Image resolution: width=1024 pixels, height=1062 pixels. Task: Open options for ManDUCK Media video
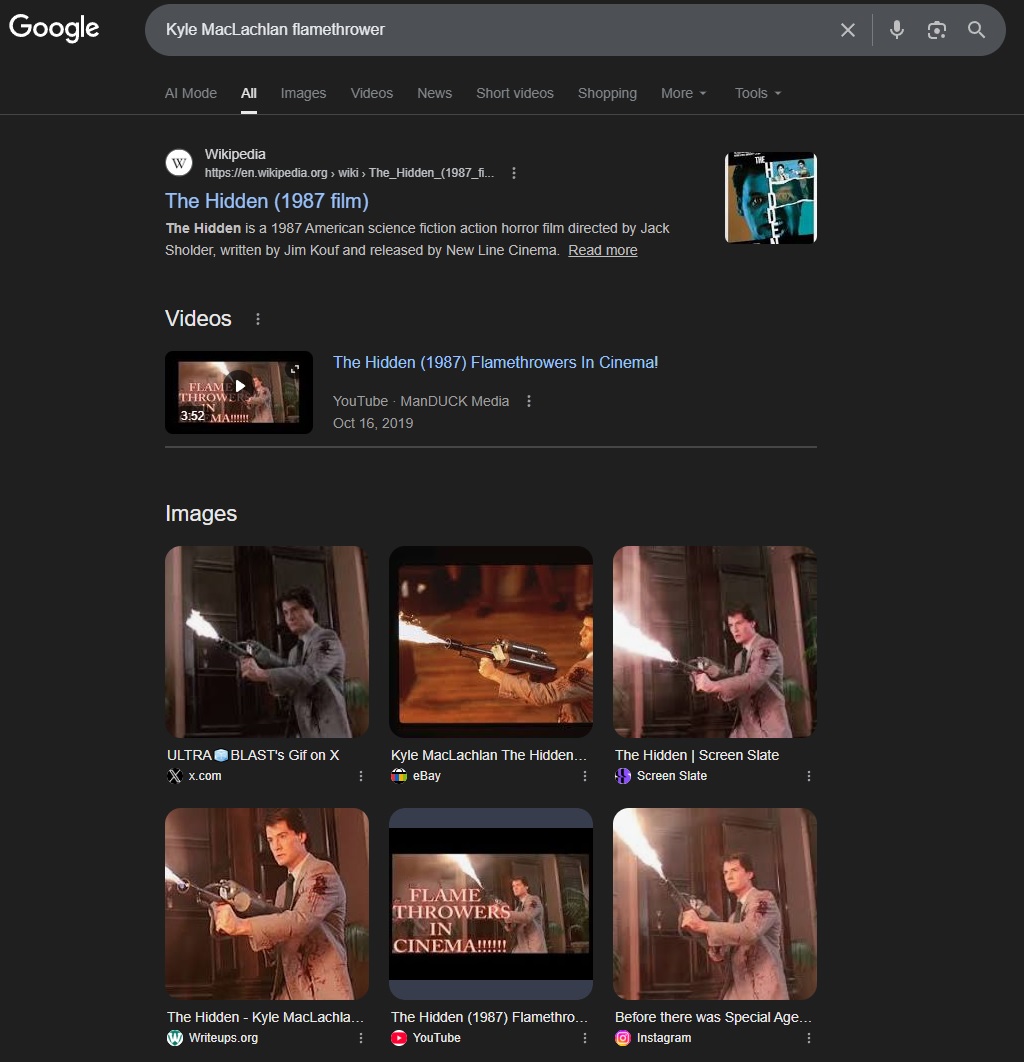[529, 401]
